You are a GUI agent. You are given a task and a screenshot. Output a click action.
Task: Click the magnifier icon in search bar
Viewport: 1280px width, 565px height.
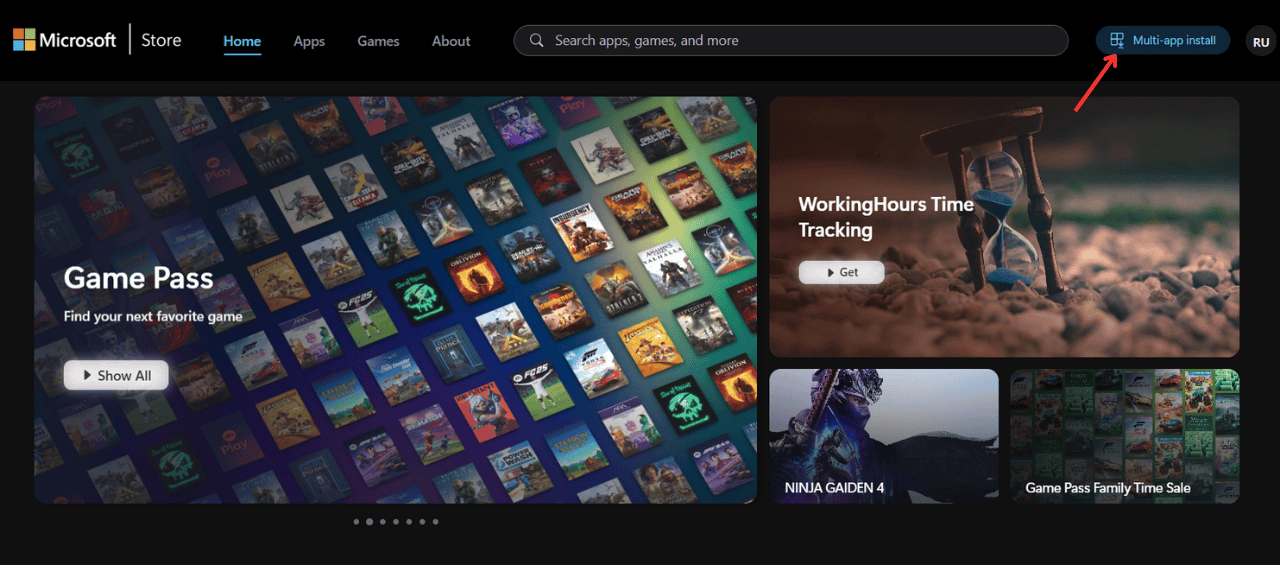[x=537, y=41]
